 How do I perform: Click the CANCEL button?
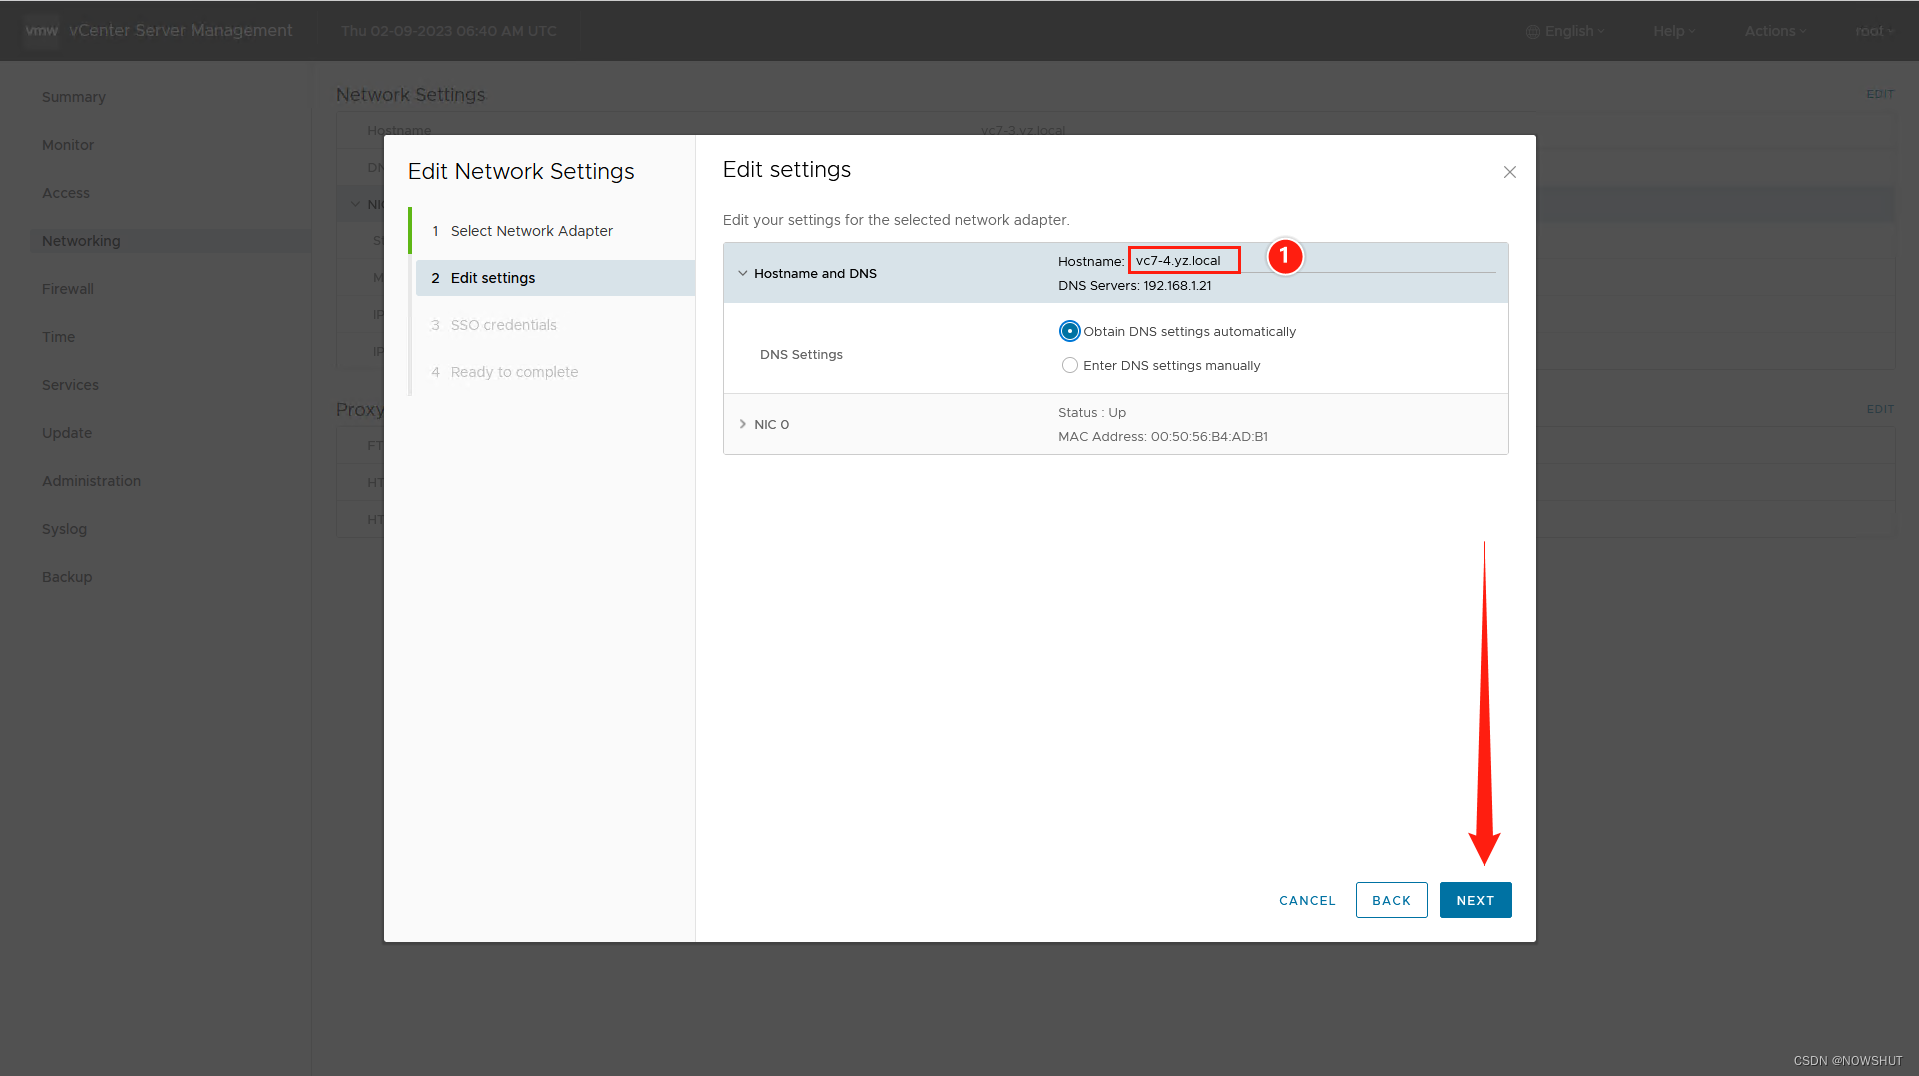tap(1307, 900)
